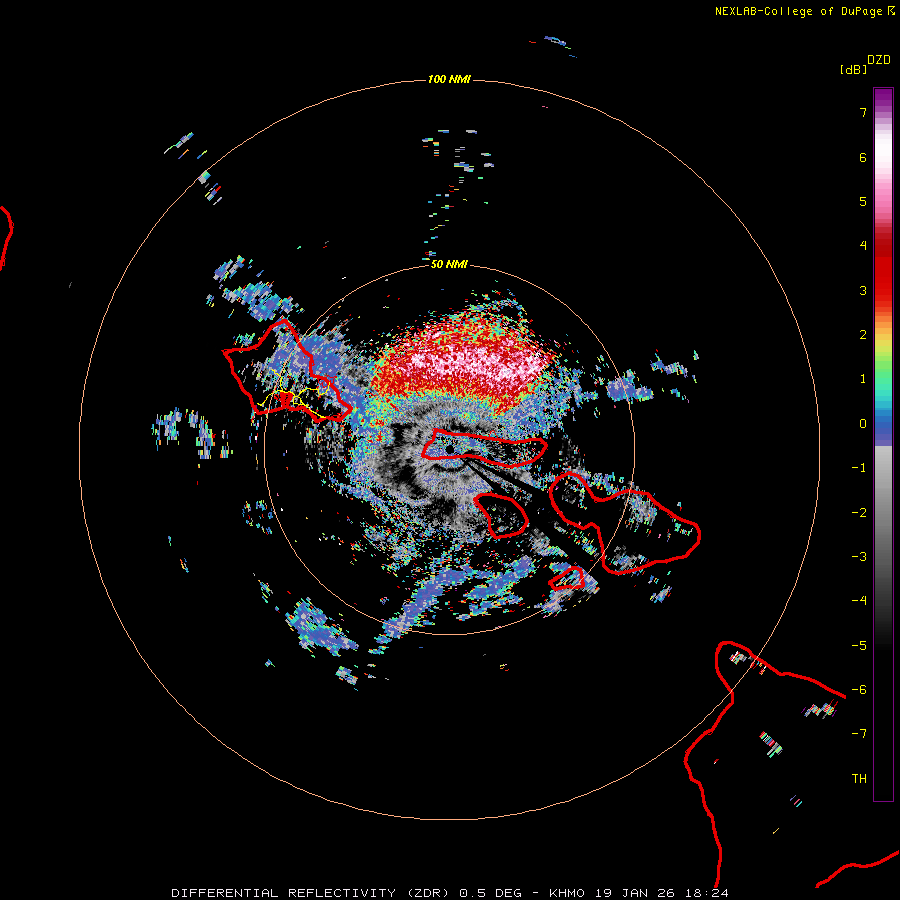Click the 6 dB mark on the color scale
Screen dimensions: 900x900
[863, 157]
